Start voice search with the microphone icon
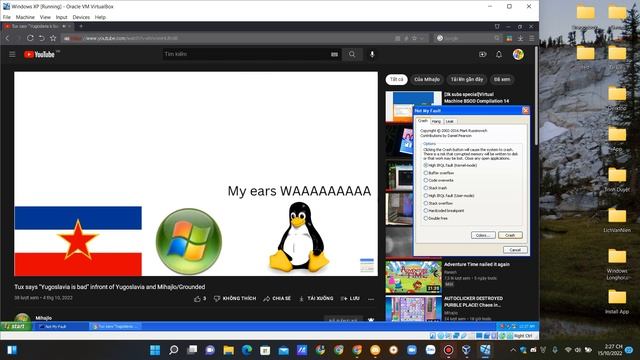Viewport: 640px width, 360px height. point(372,54)
